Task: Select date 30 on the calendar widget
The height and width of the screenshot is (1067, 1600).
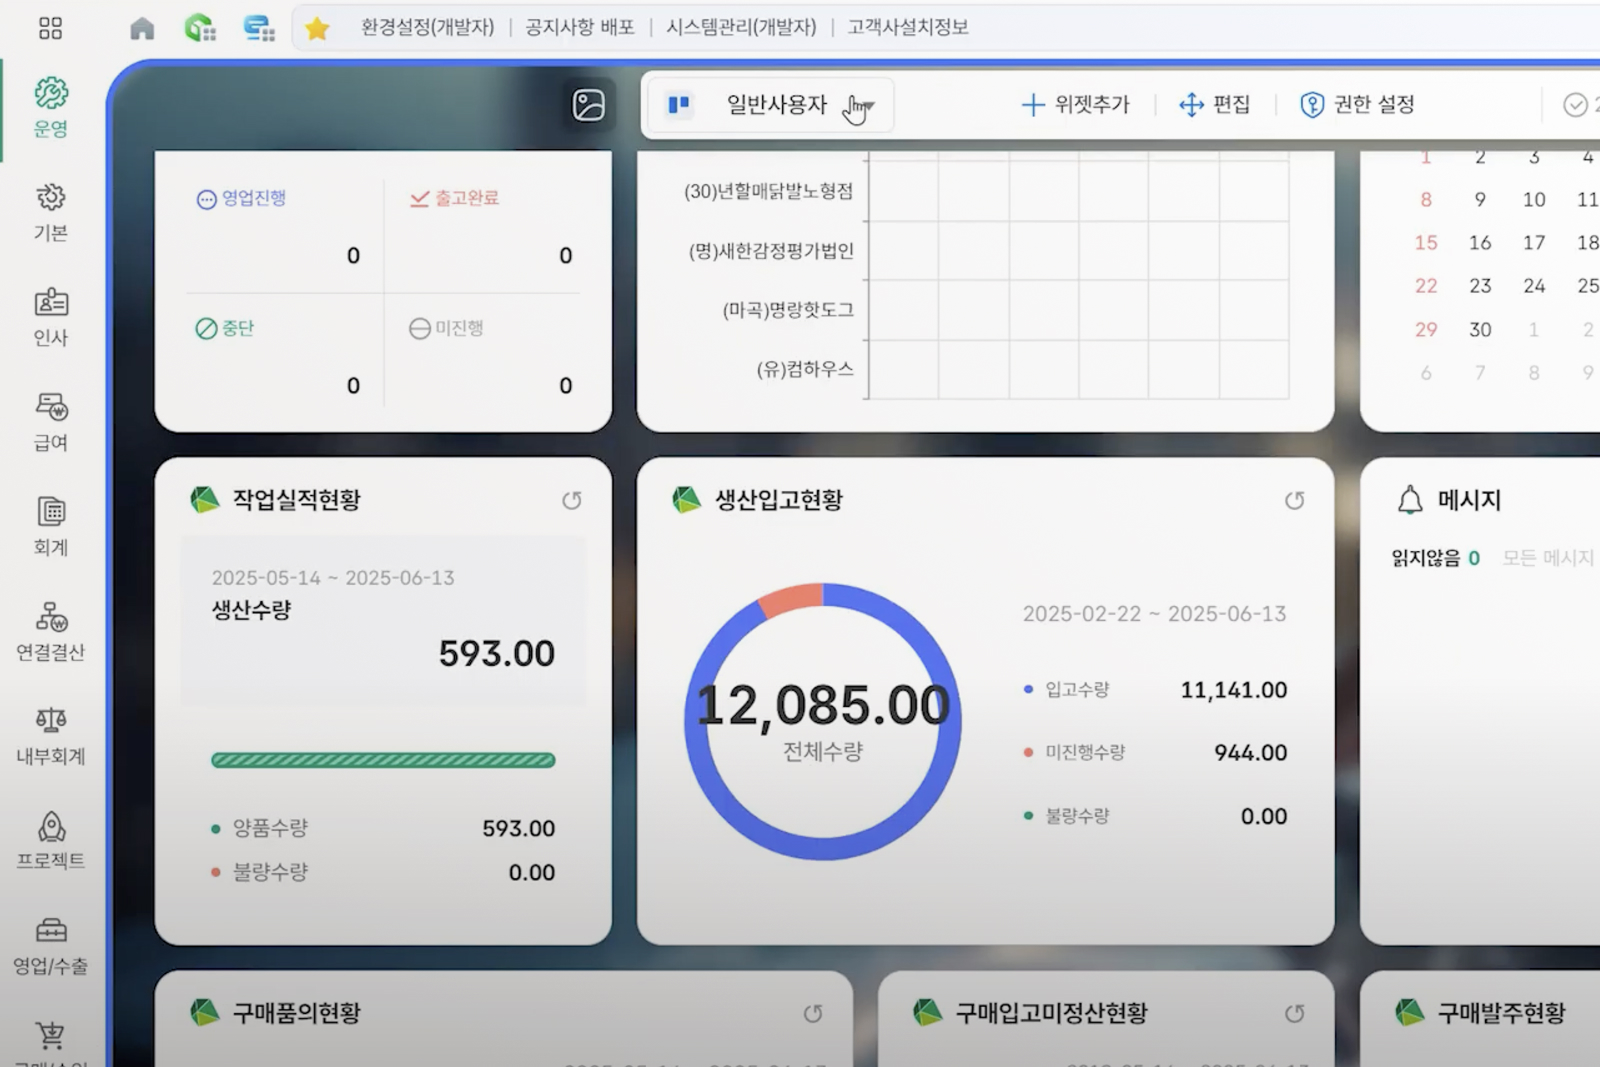Action: [1480, 329]
